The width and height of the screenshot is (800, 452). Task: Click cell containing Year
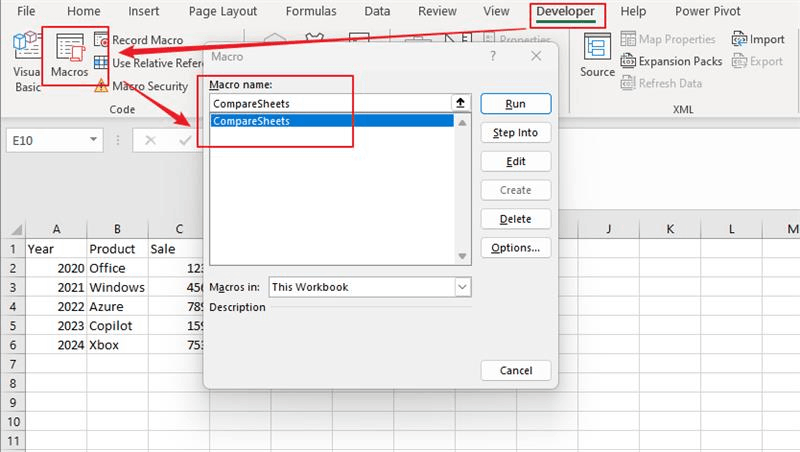[x=56, y=249]
